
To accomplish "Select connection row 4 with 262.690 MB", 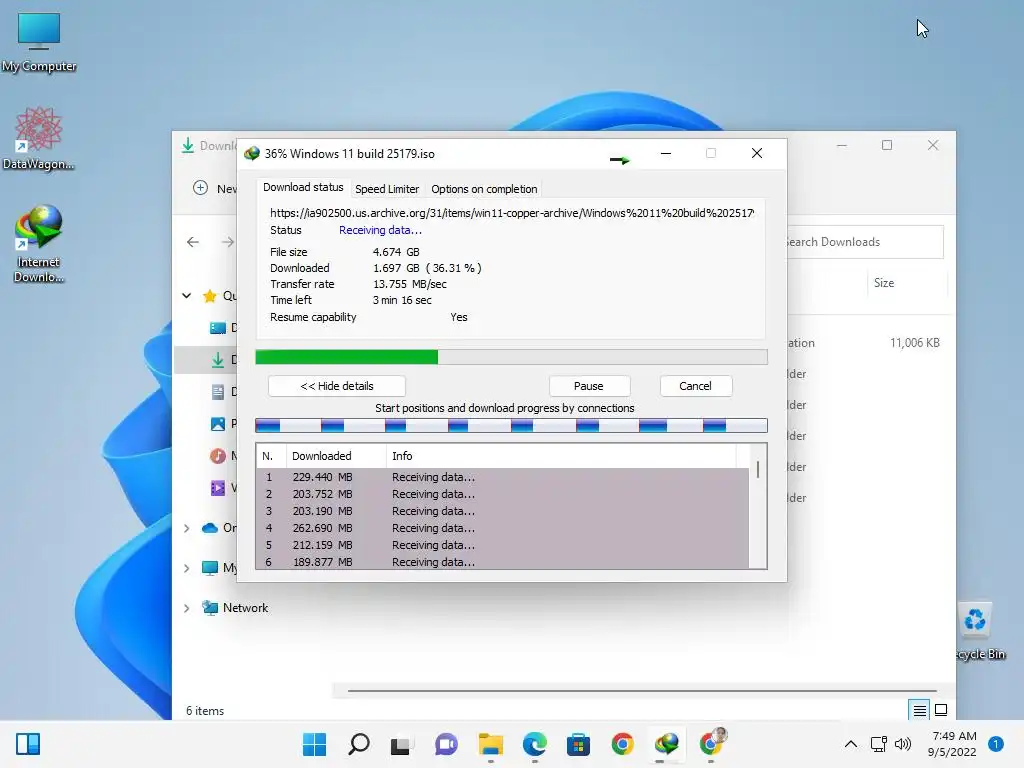I will 502,528.
